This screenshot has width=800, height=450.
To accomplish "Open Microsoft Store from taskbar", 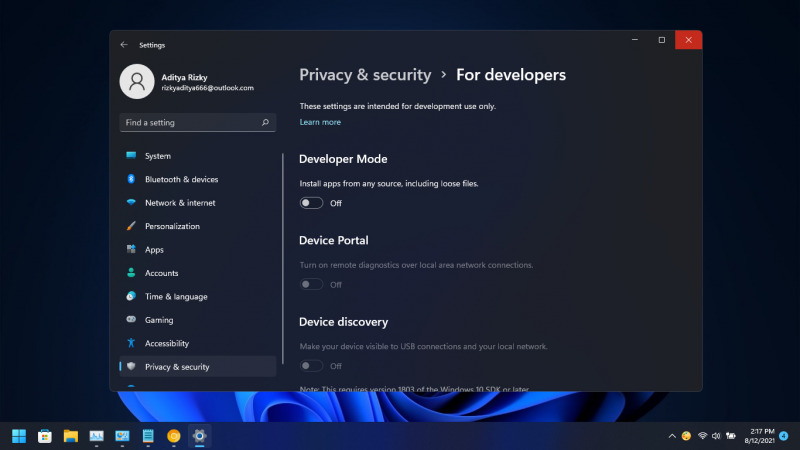I will [45, 436].
